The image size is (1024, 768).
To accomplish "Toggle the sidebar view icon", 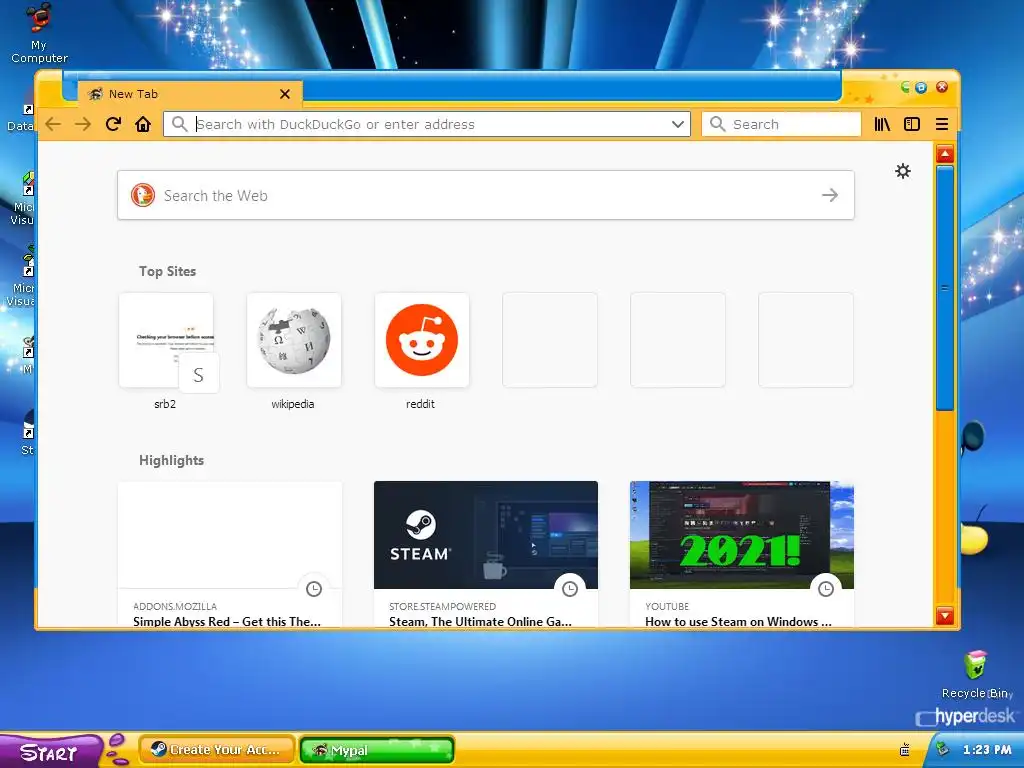I will [912, 124].
